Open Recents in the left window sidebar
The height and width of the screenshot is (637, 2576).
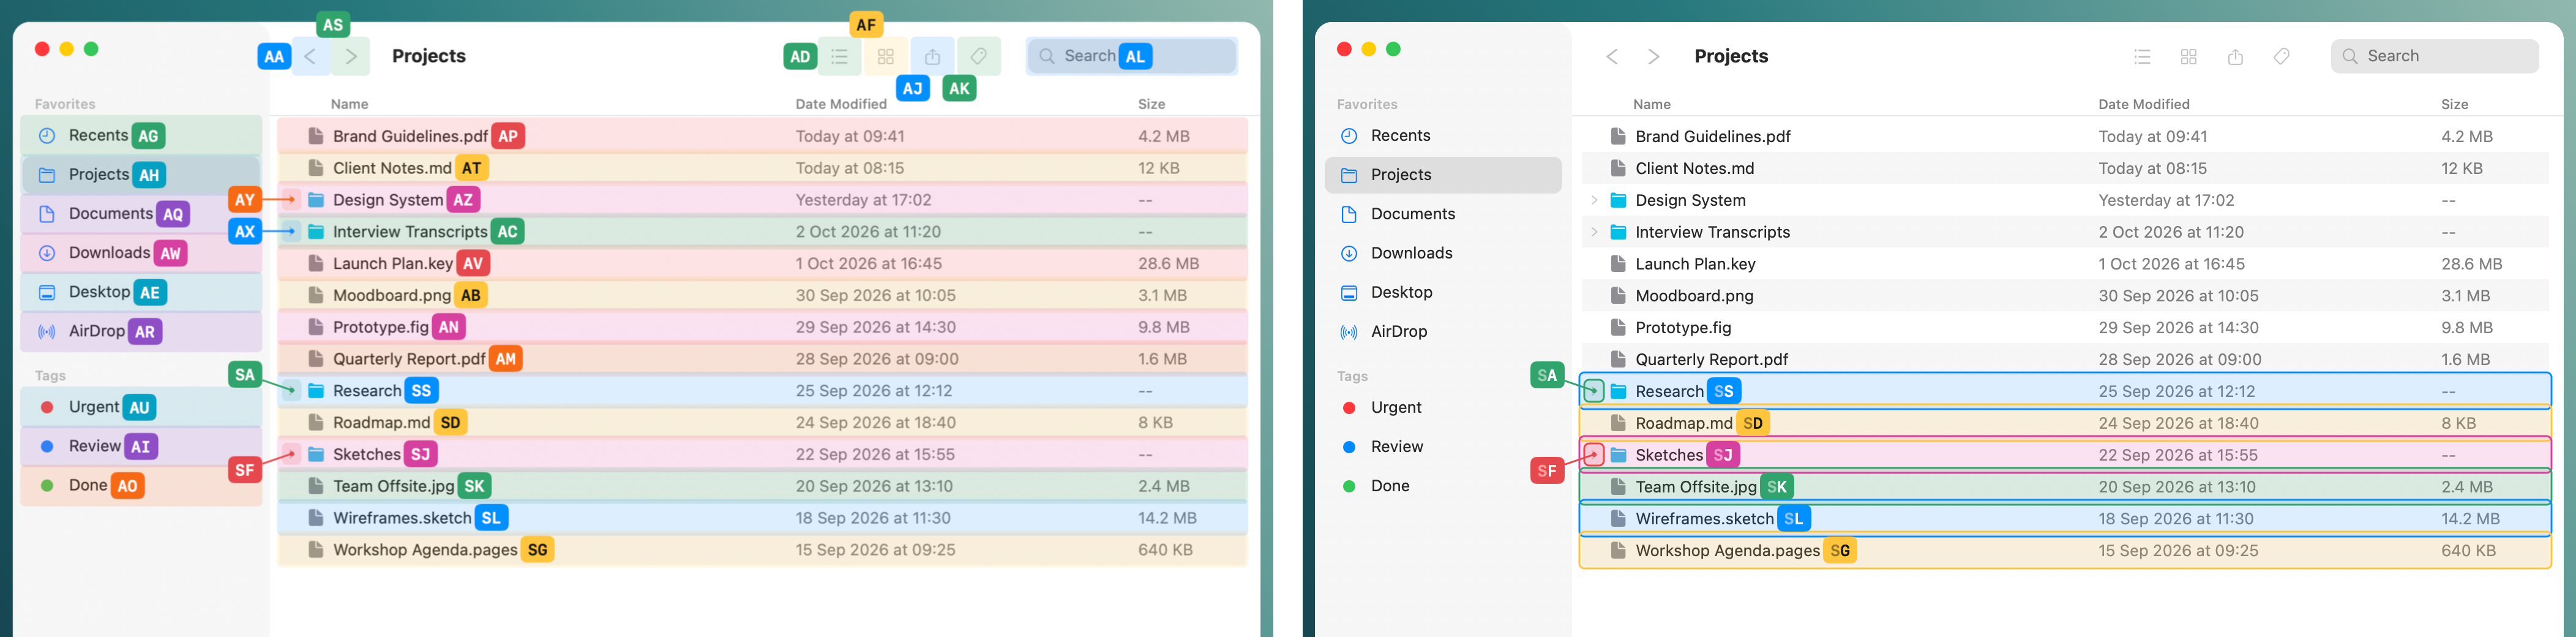[x=141, y=135]
